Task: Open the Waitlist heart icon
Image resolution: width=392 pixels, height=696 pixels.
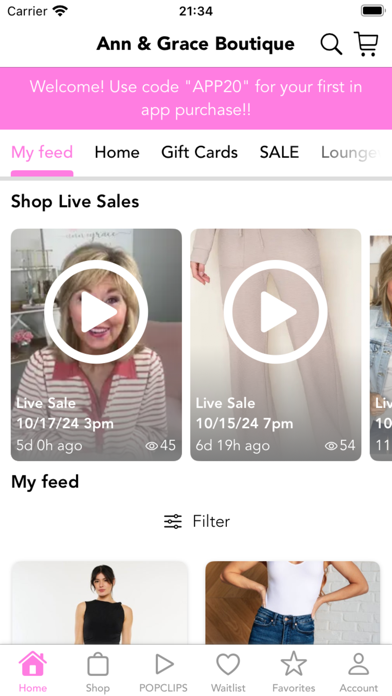Action: [x=228, y=664]
